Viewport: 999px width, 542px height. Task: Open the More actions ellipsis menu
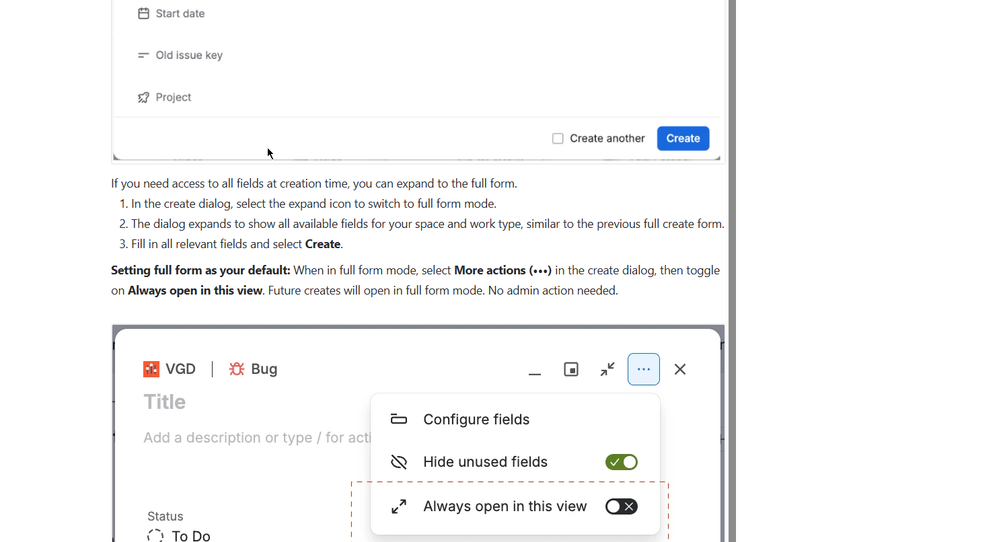643,369
